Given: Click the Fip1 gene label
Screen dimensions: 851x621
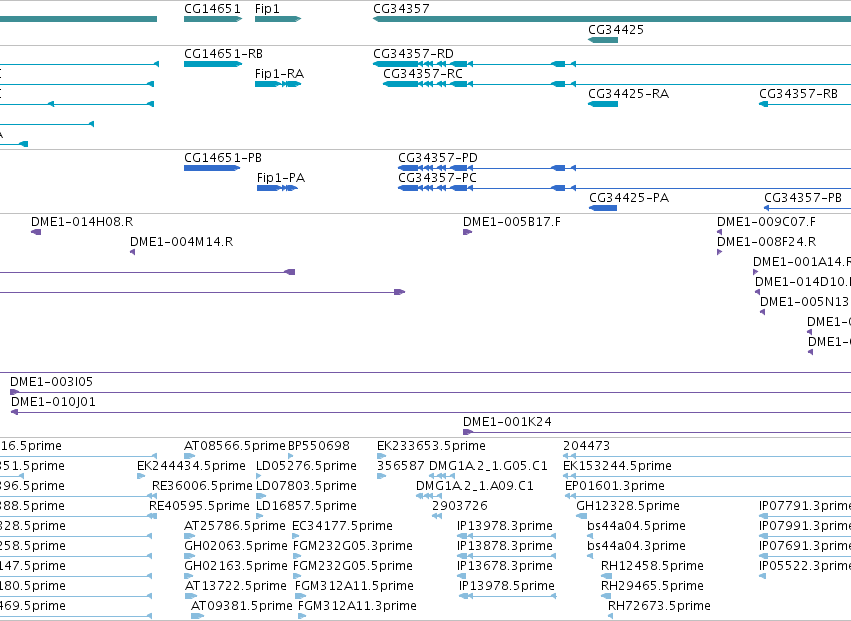Looking at the screenshot, I should click(267, 9).
